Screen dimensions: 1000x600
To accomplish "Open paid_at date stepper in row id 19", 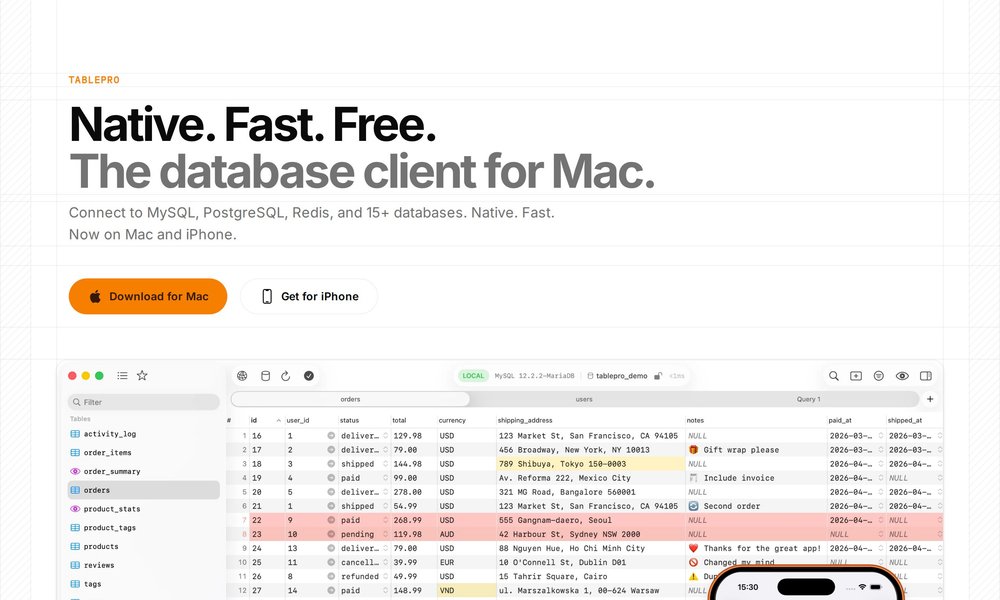I will pos(881,478).
